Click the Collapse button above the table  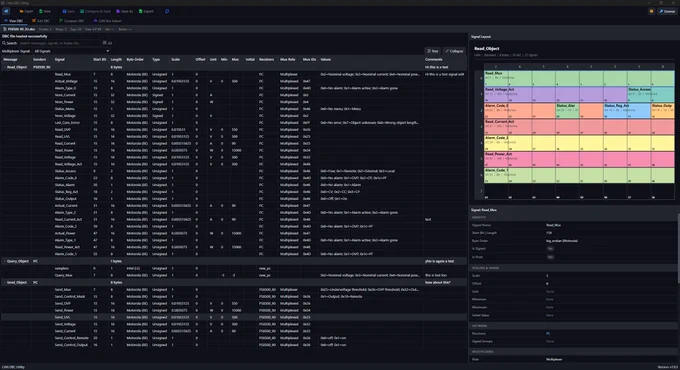[454, 51]
